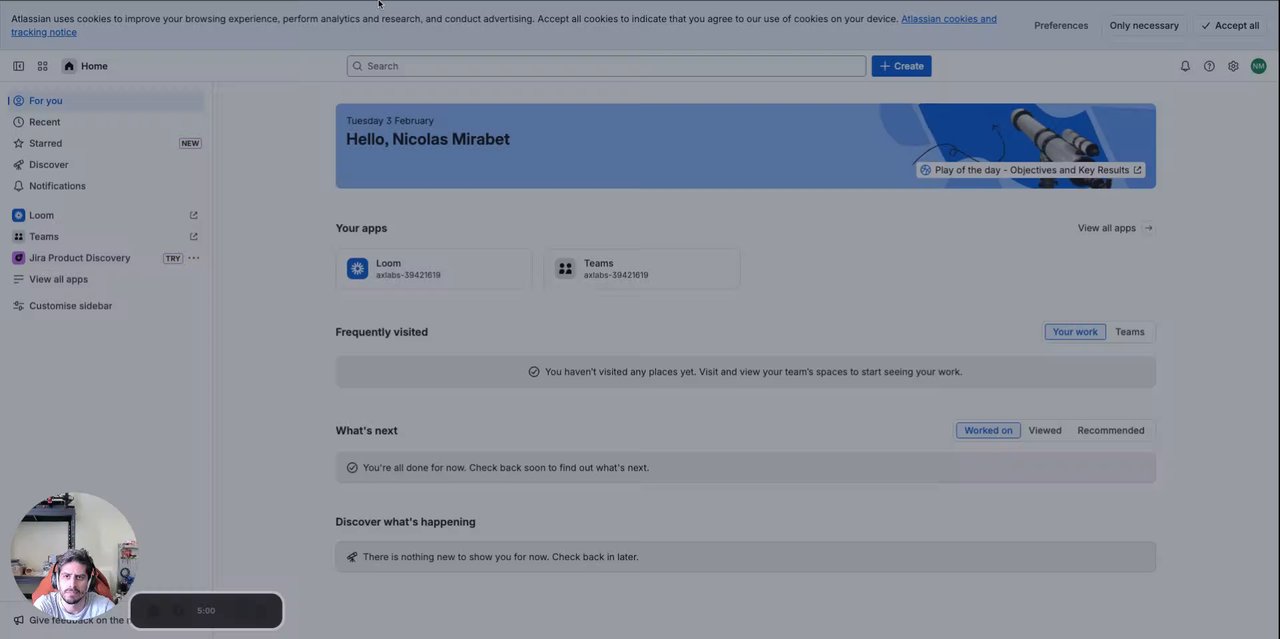Select the Your work tab
Screen dimensions: 1280x639
[x=1075, y=332]
